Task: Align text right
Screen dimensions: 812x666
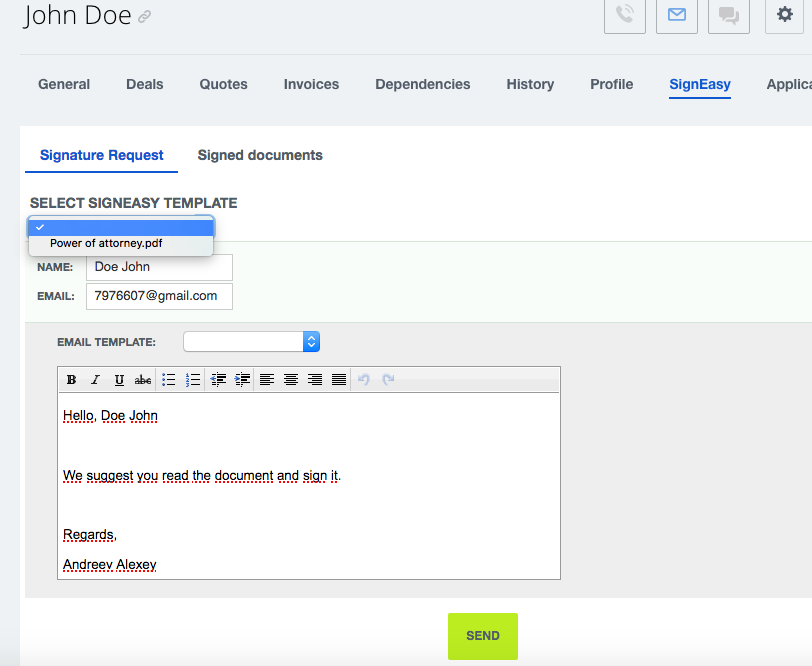Action: [x=315, y=380]
